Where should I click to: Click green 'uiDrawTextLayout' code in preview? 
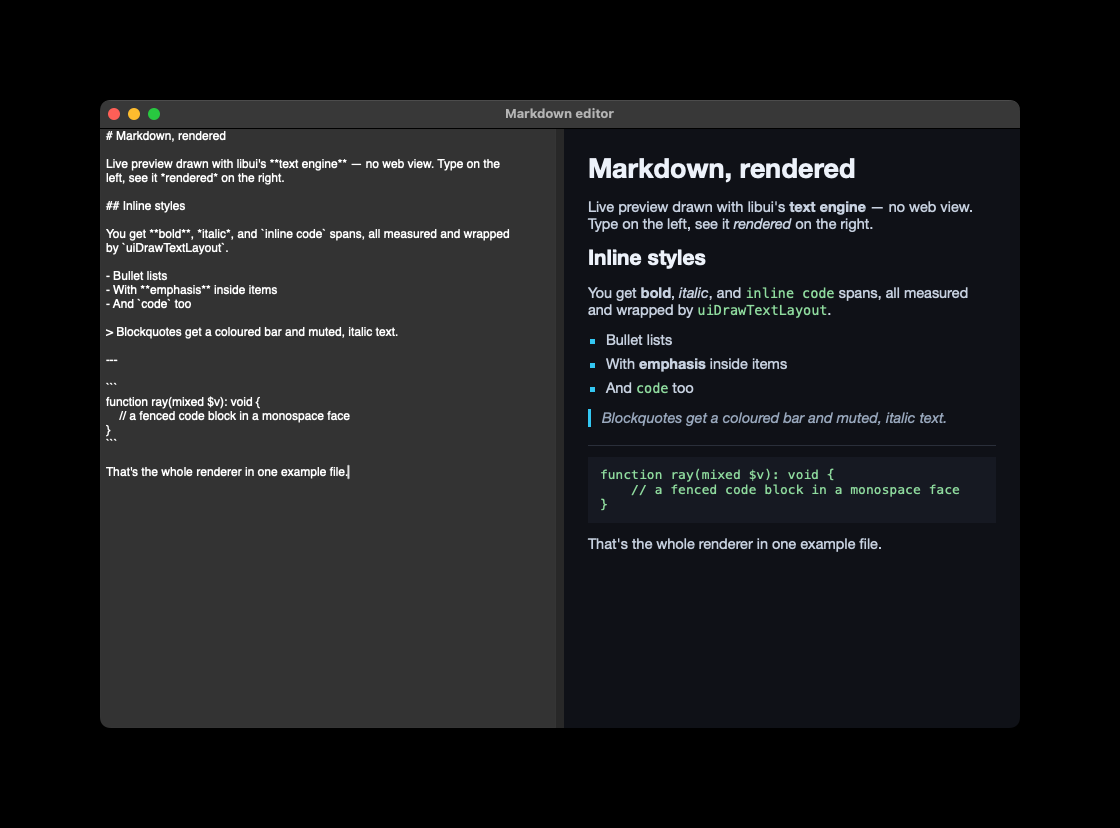tap(762, 310)
